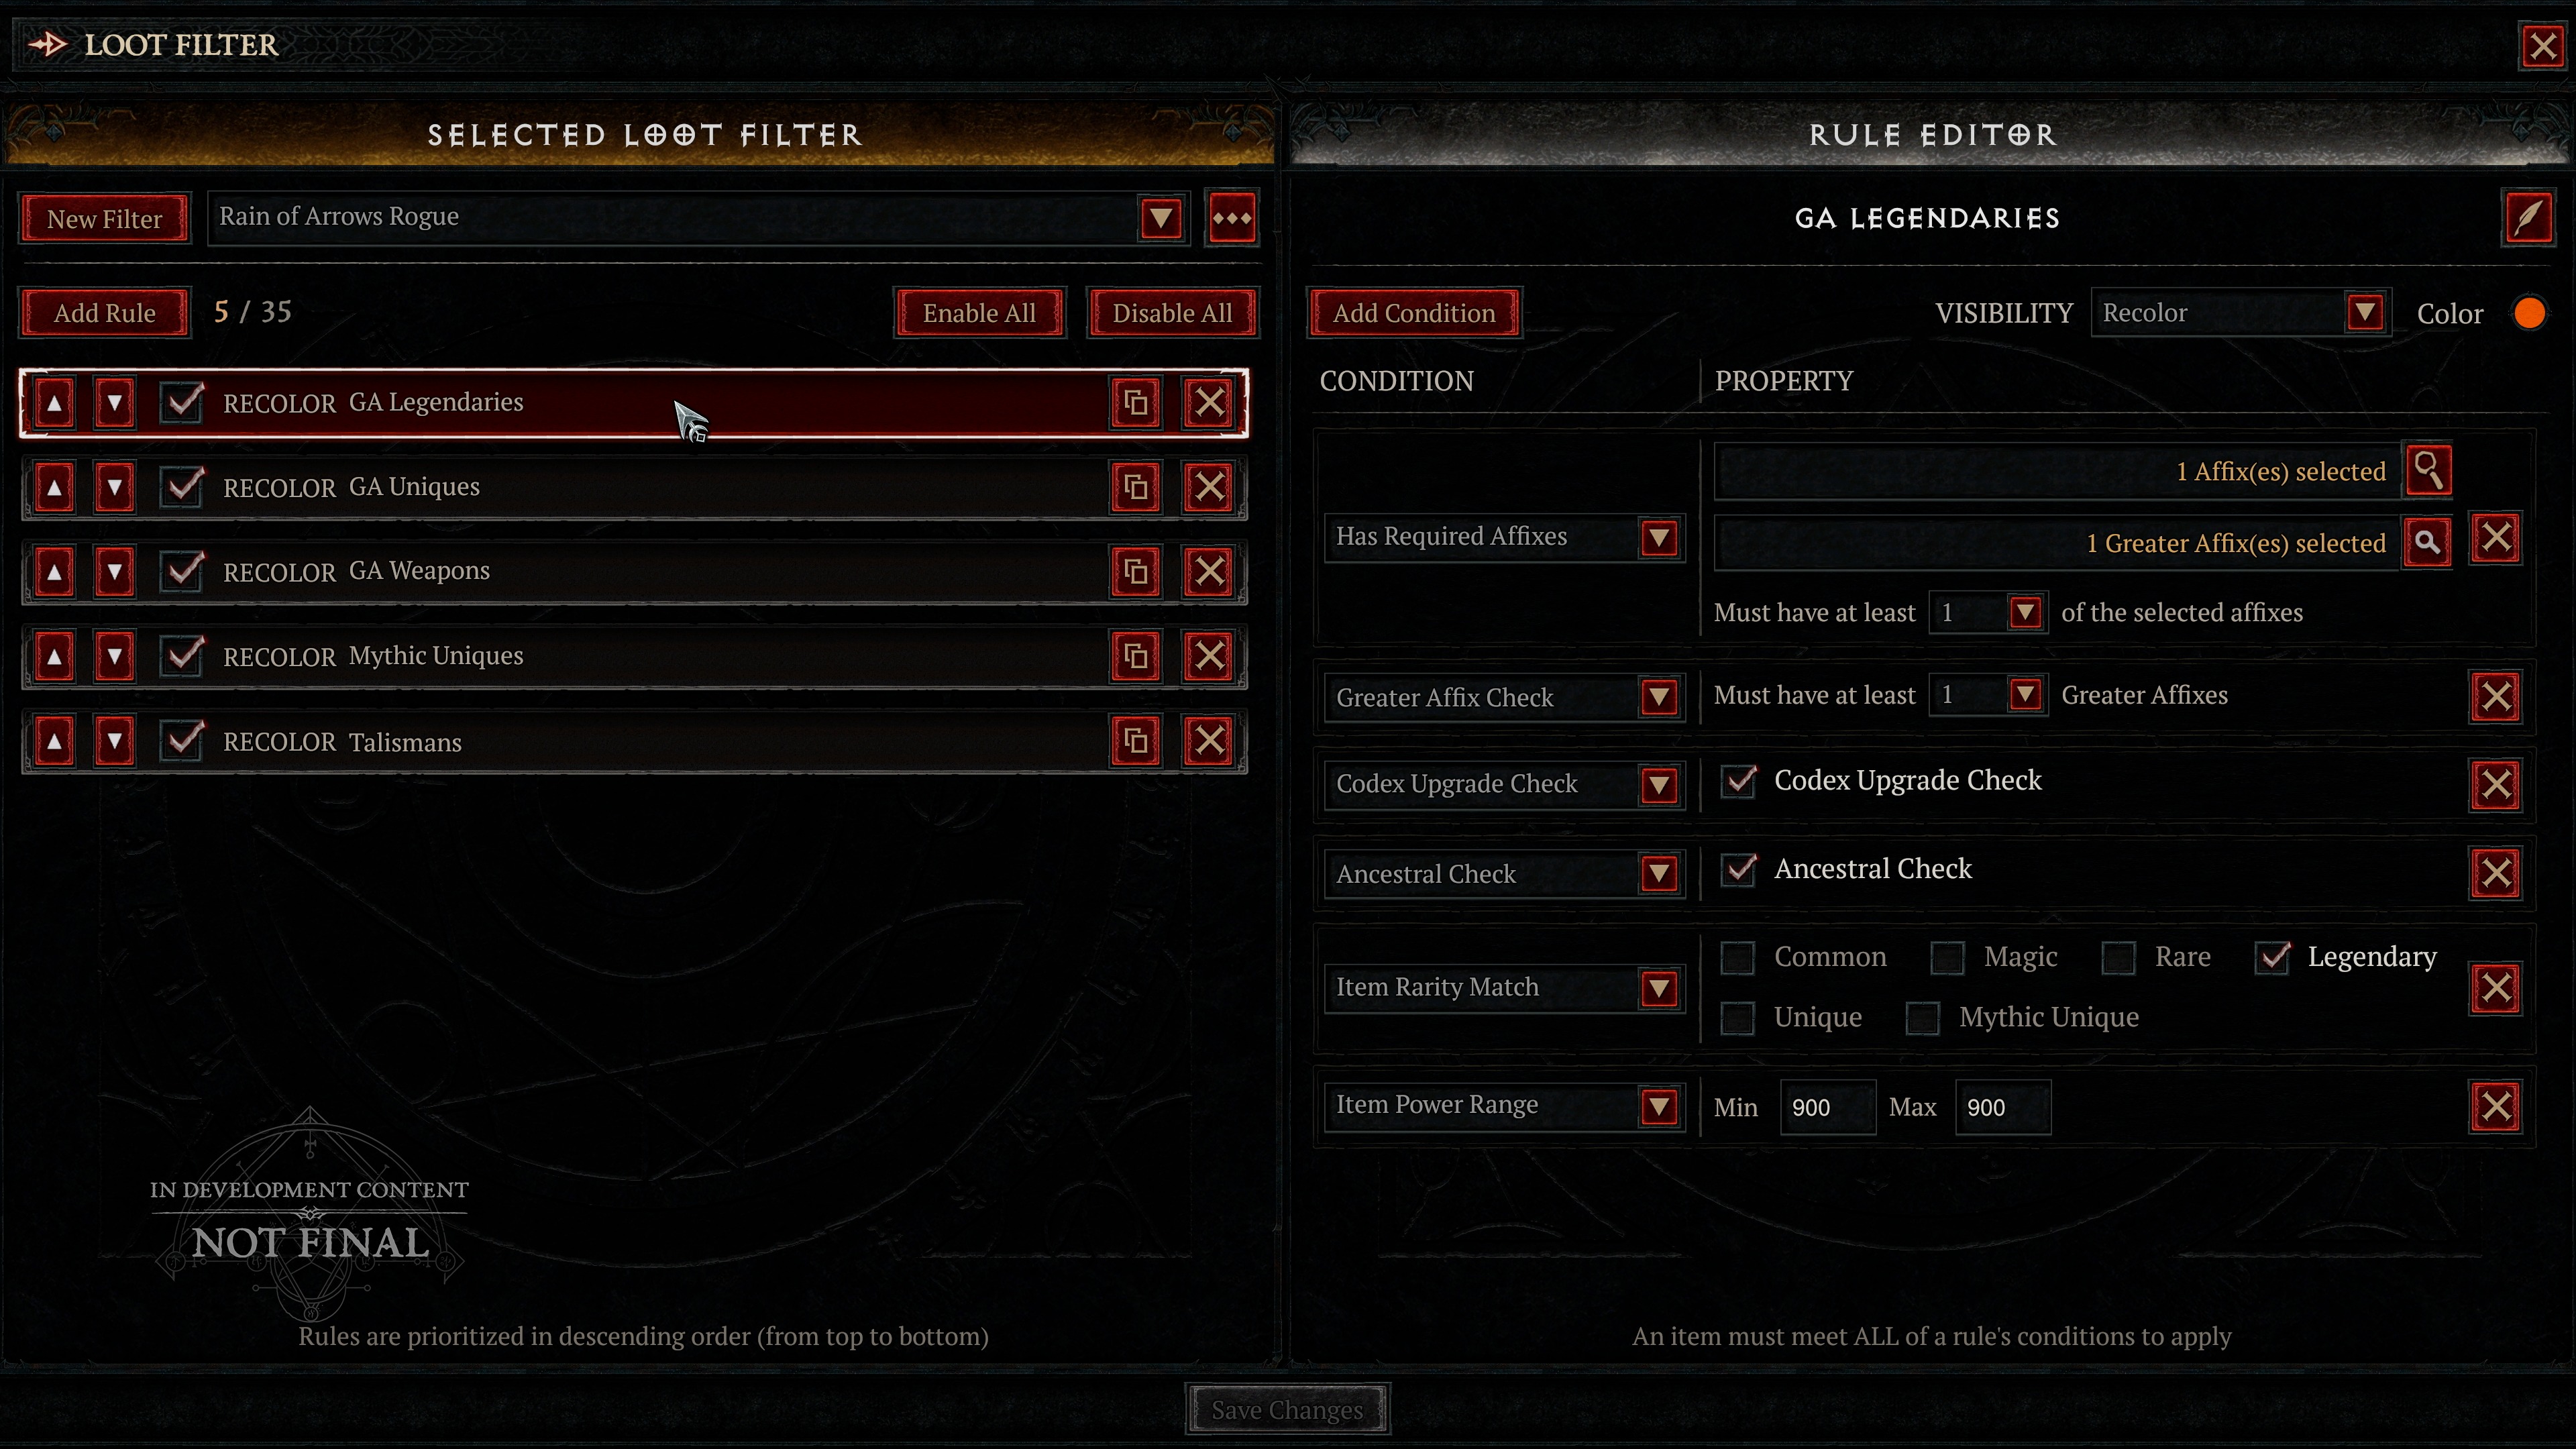This screenshot has height=1449, width=2576.
Task: Click the Disable All button
Action: 1172,313
